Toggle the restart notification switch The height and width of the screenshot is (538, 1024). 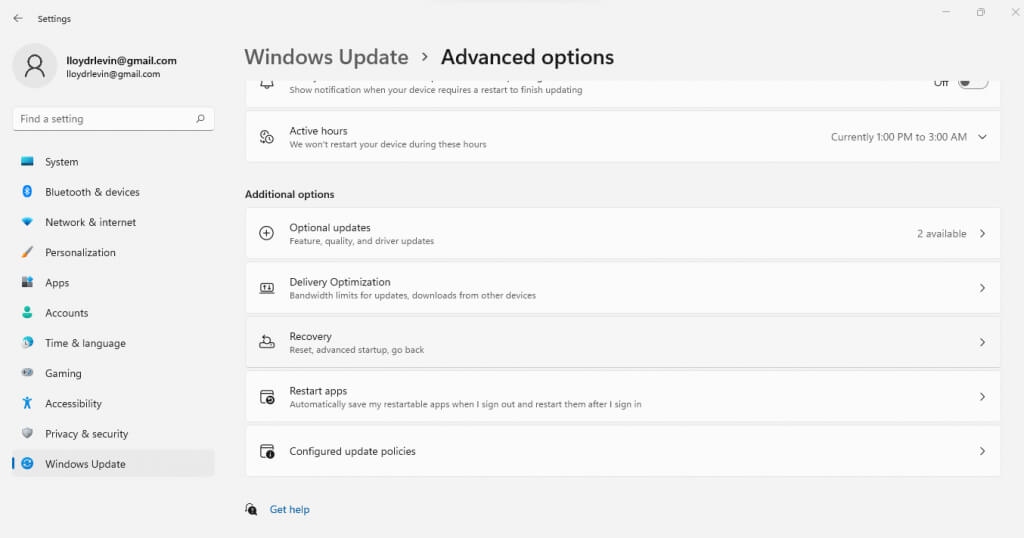click(972, 83)
